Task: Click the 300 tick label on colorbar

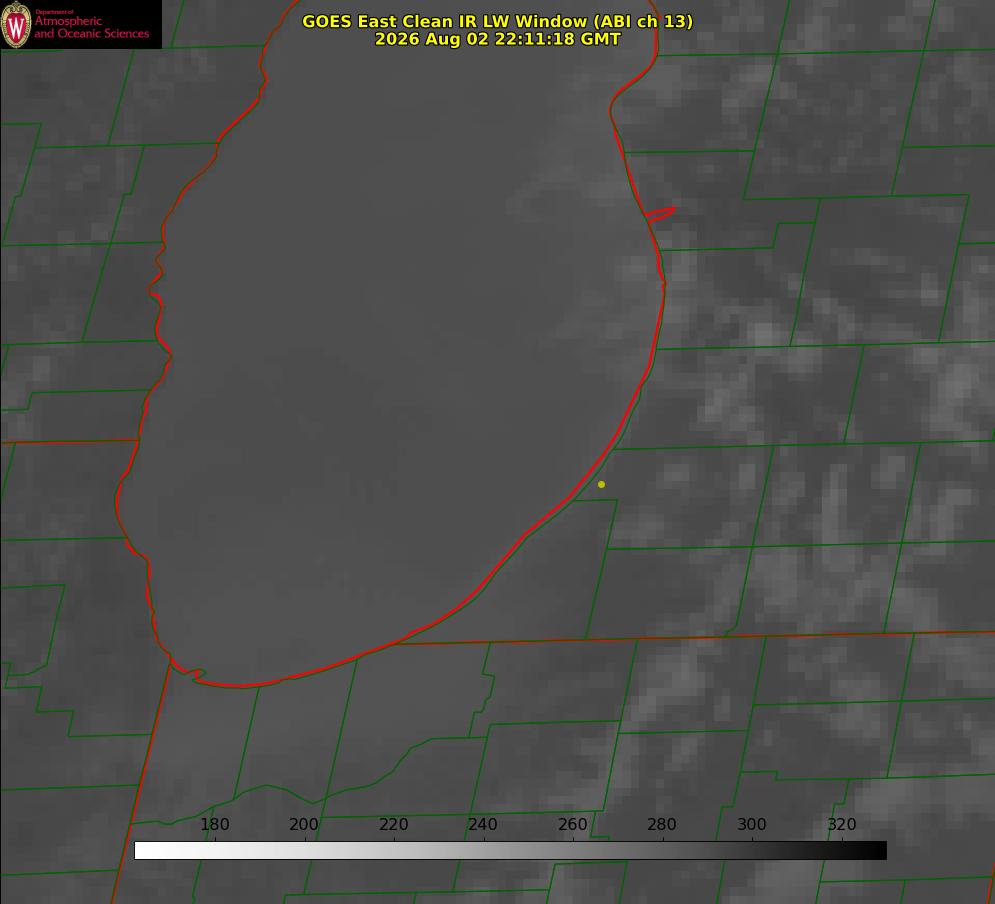Action: click(x=752, y=824)
